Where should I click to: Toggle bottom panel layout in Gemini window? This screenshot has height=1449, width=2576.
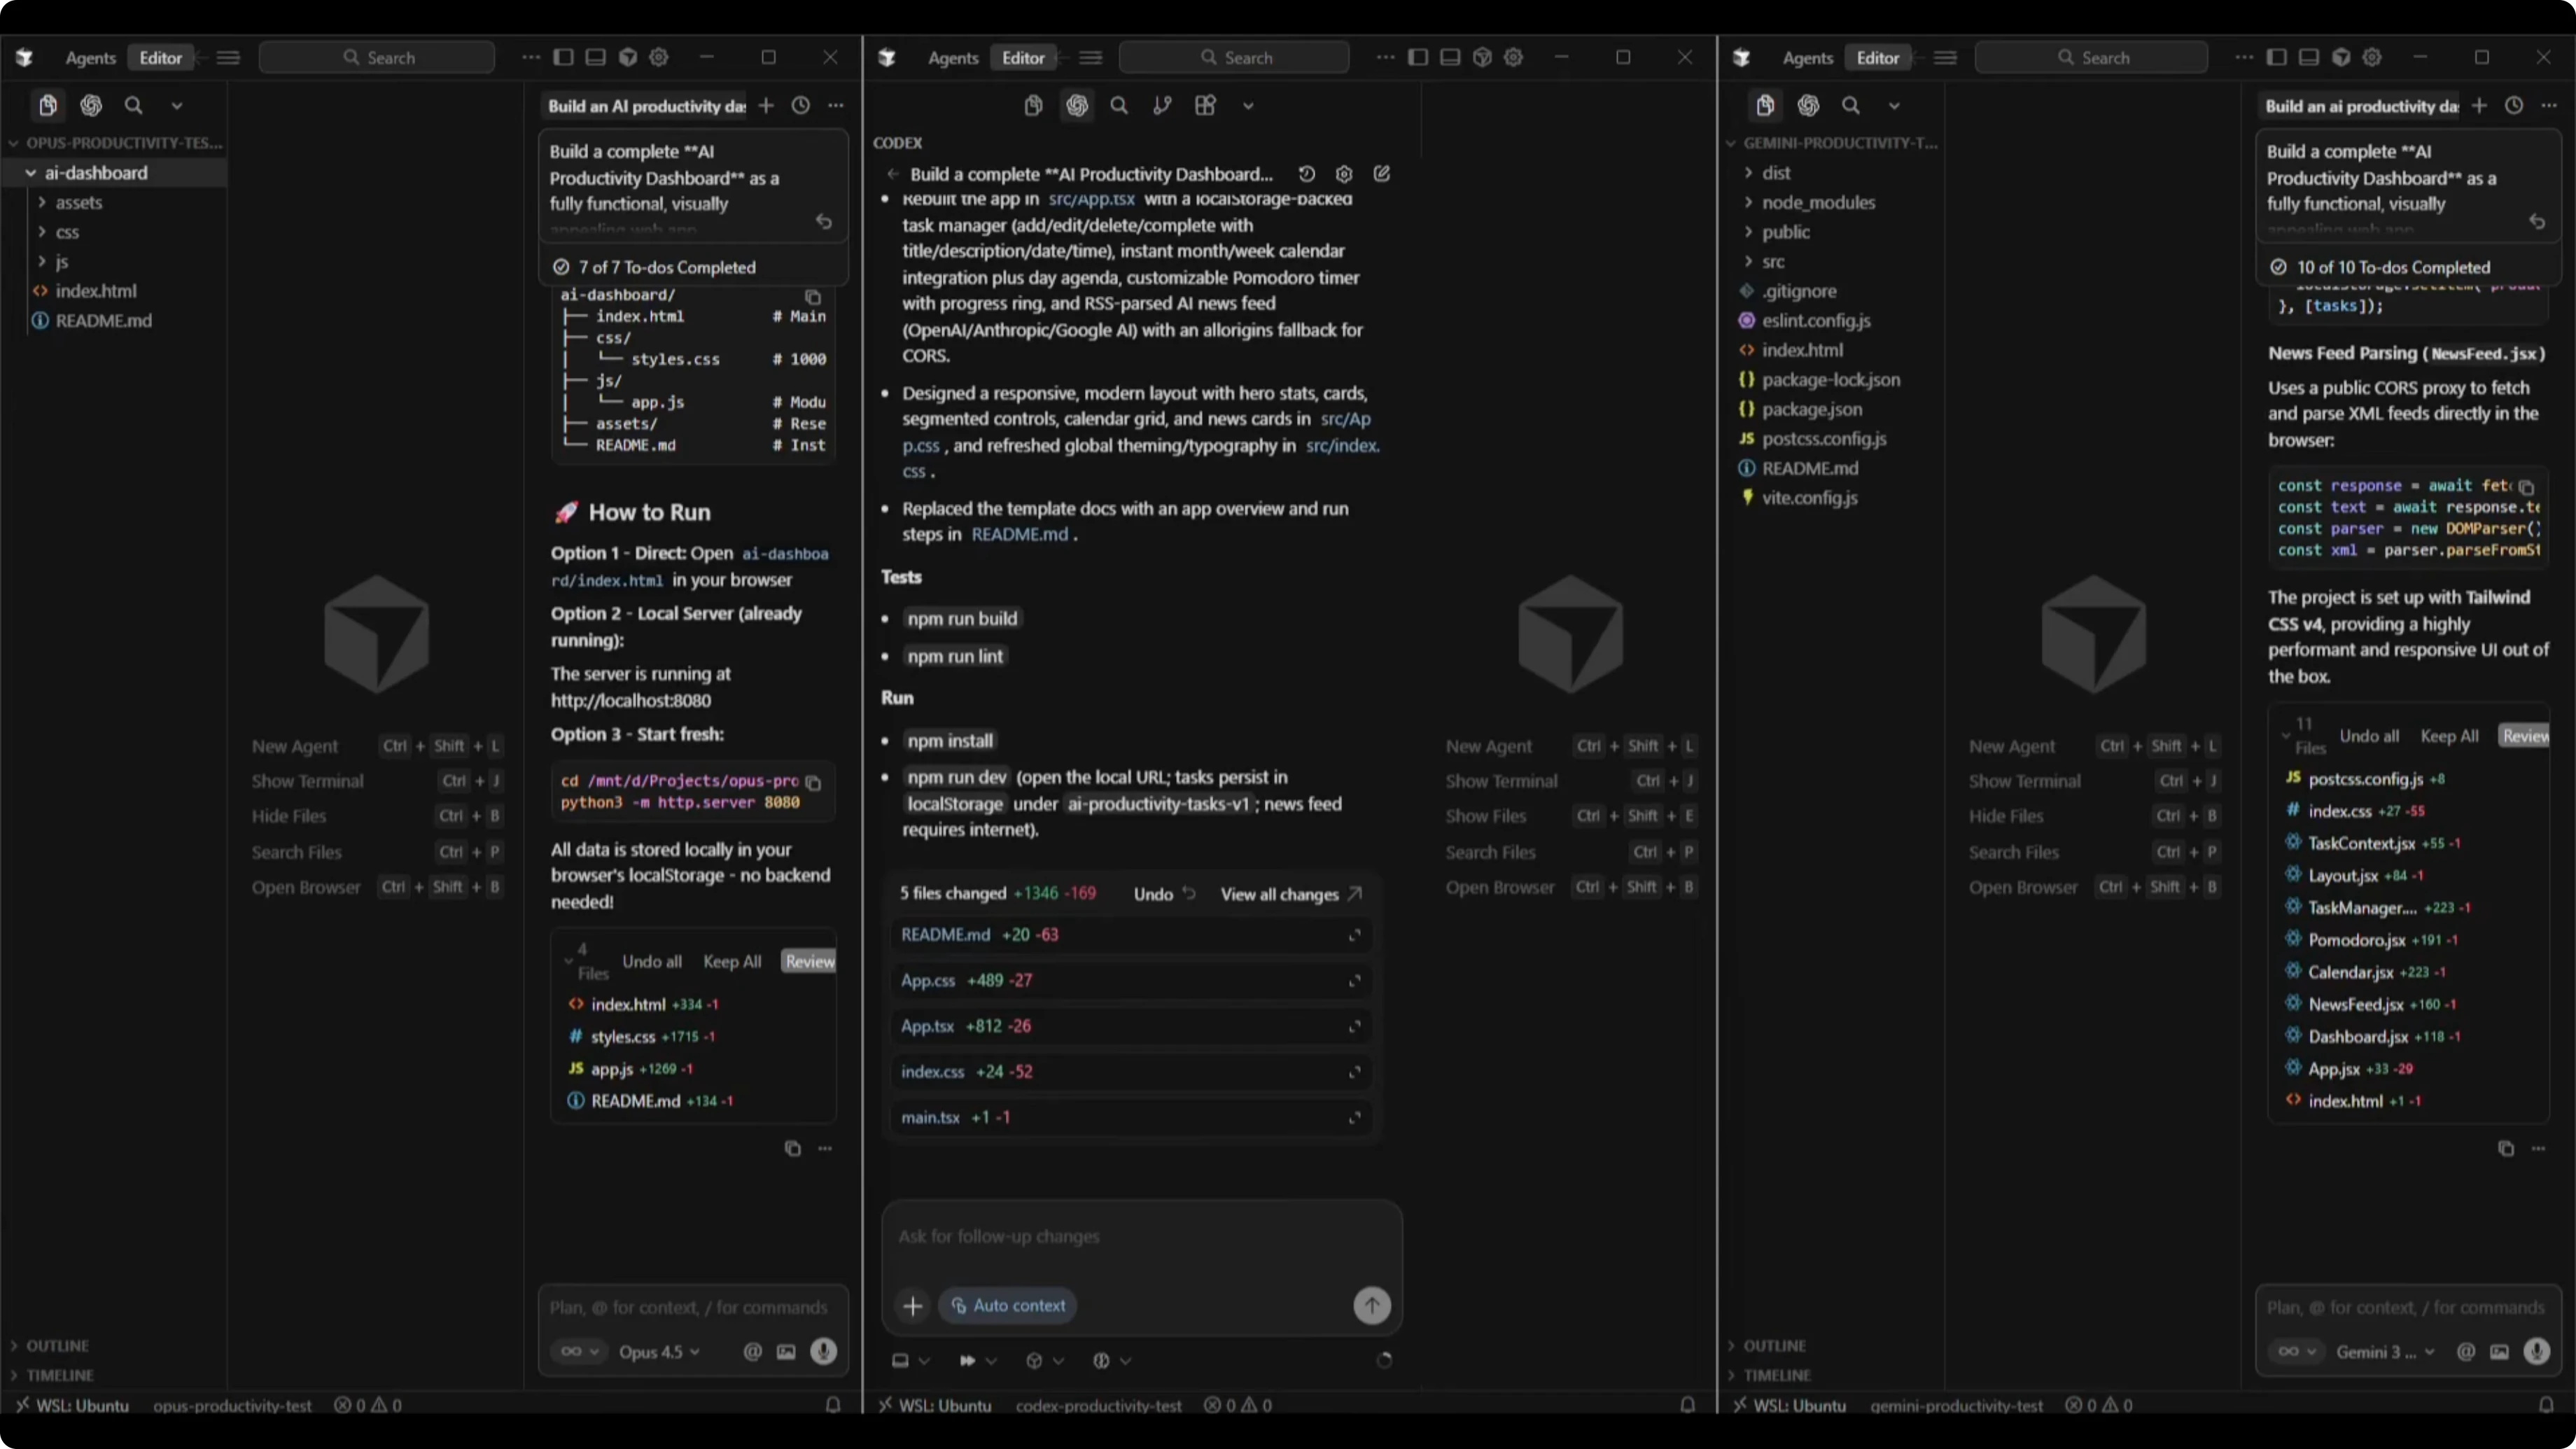pyautogui.click(x=2308, y=57)
